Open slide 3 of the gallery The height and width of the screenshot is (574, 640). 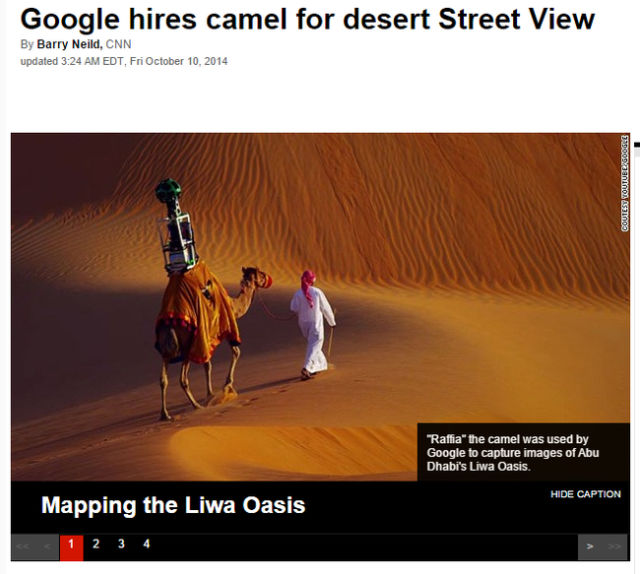(121, 544)
